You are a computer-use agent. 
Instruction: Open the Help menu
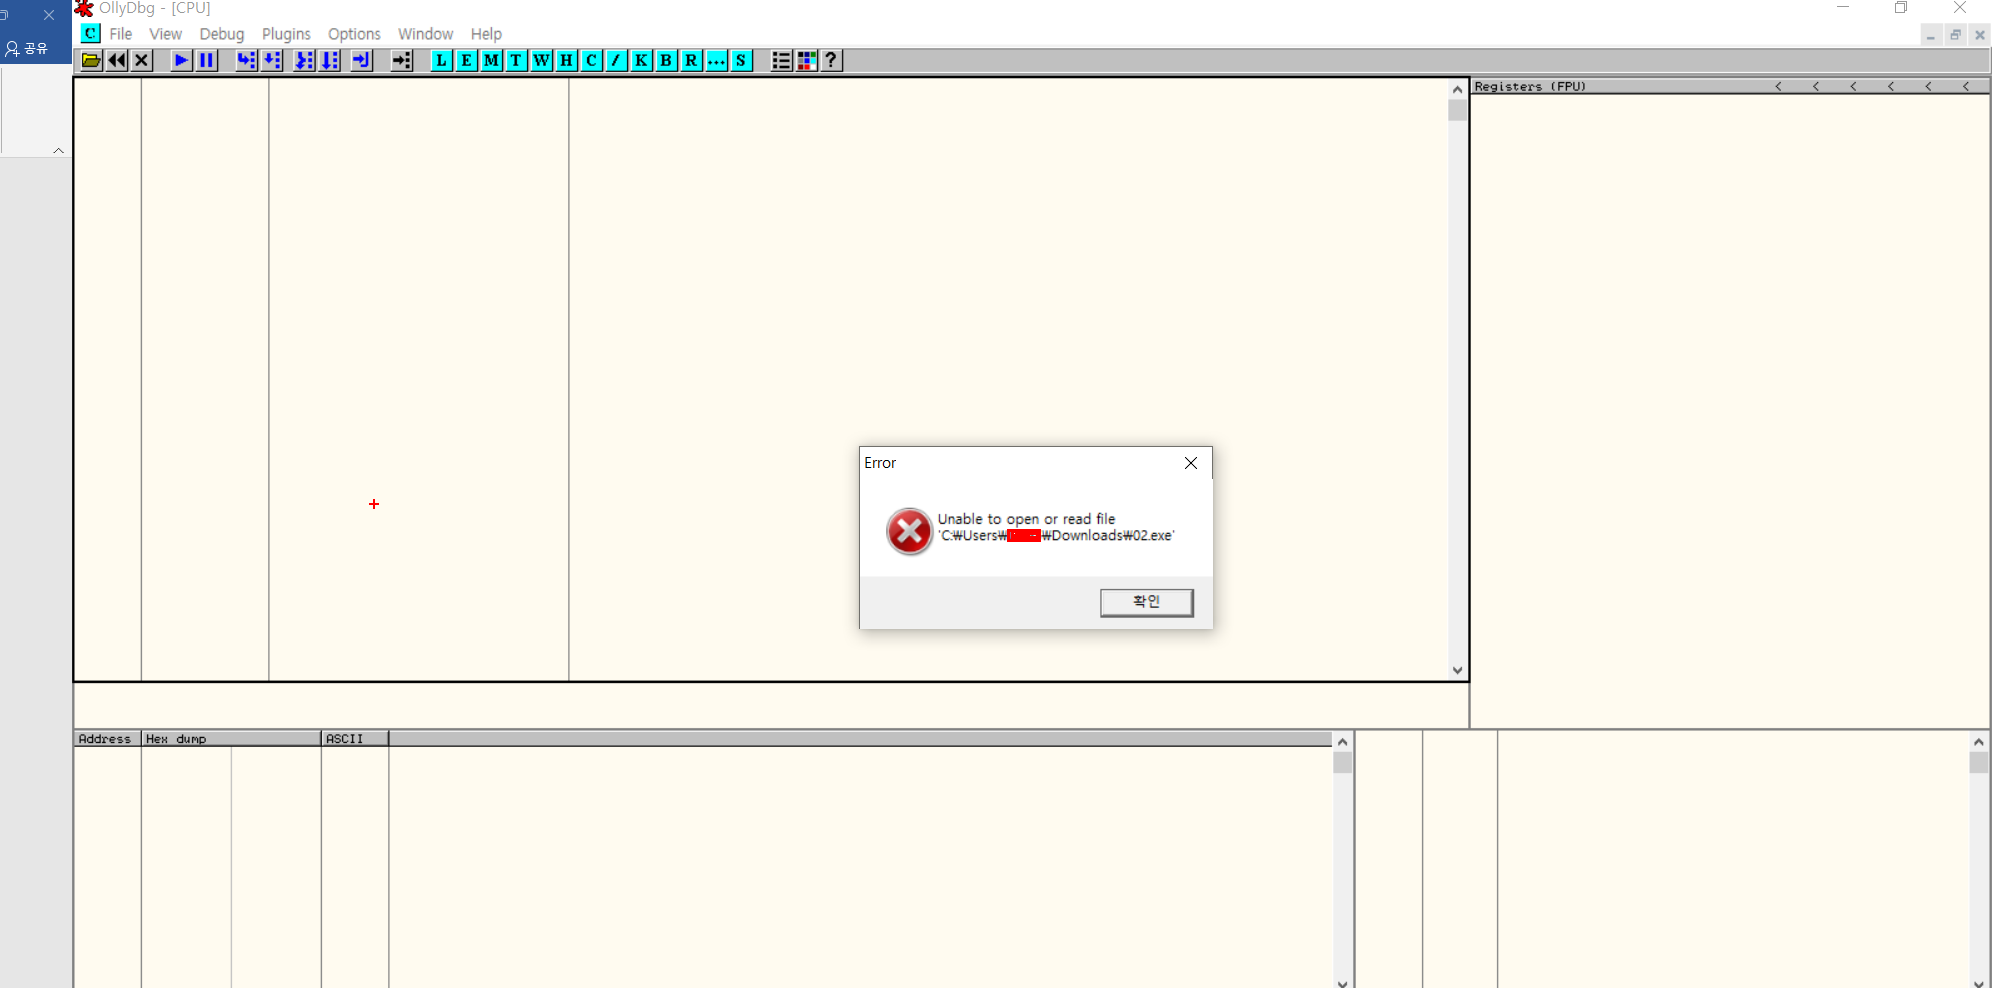[486, 34]
